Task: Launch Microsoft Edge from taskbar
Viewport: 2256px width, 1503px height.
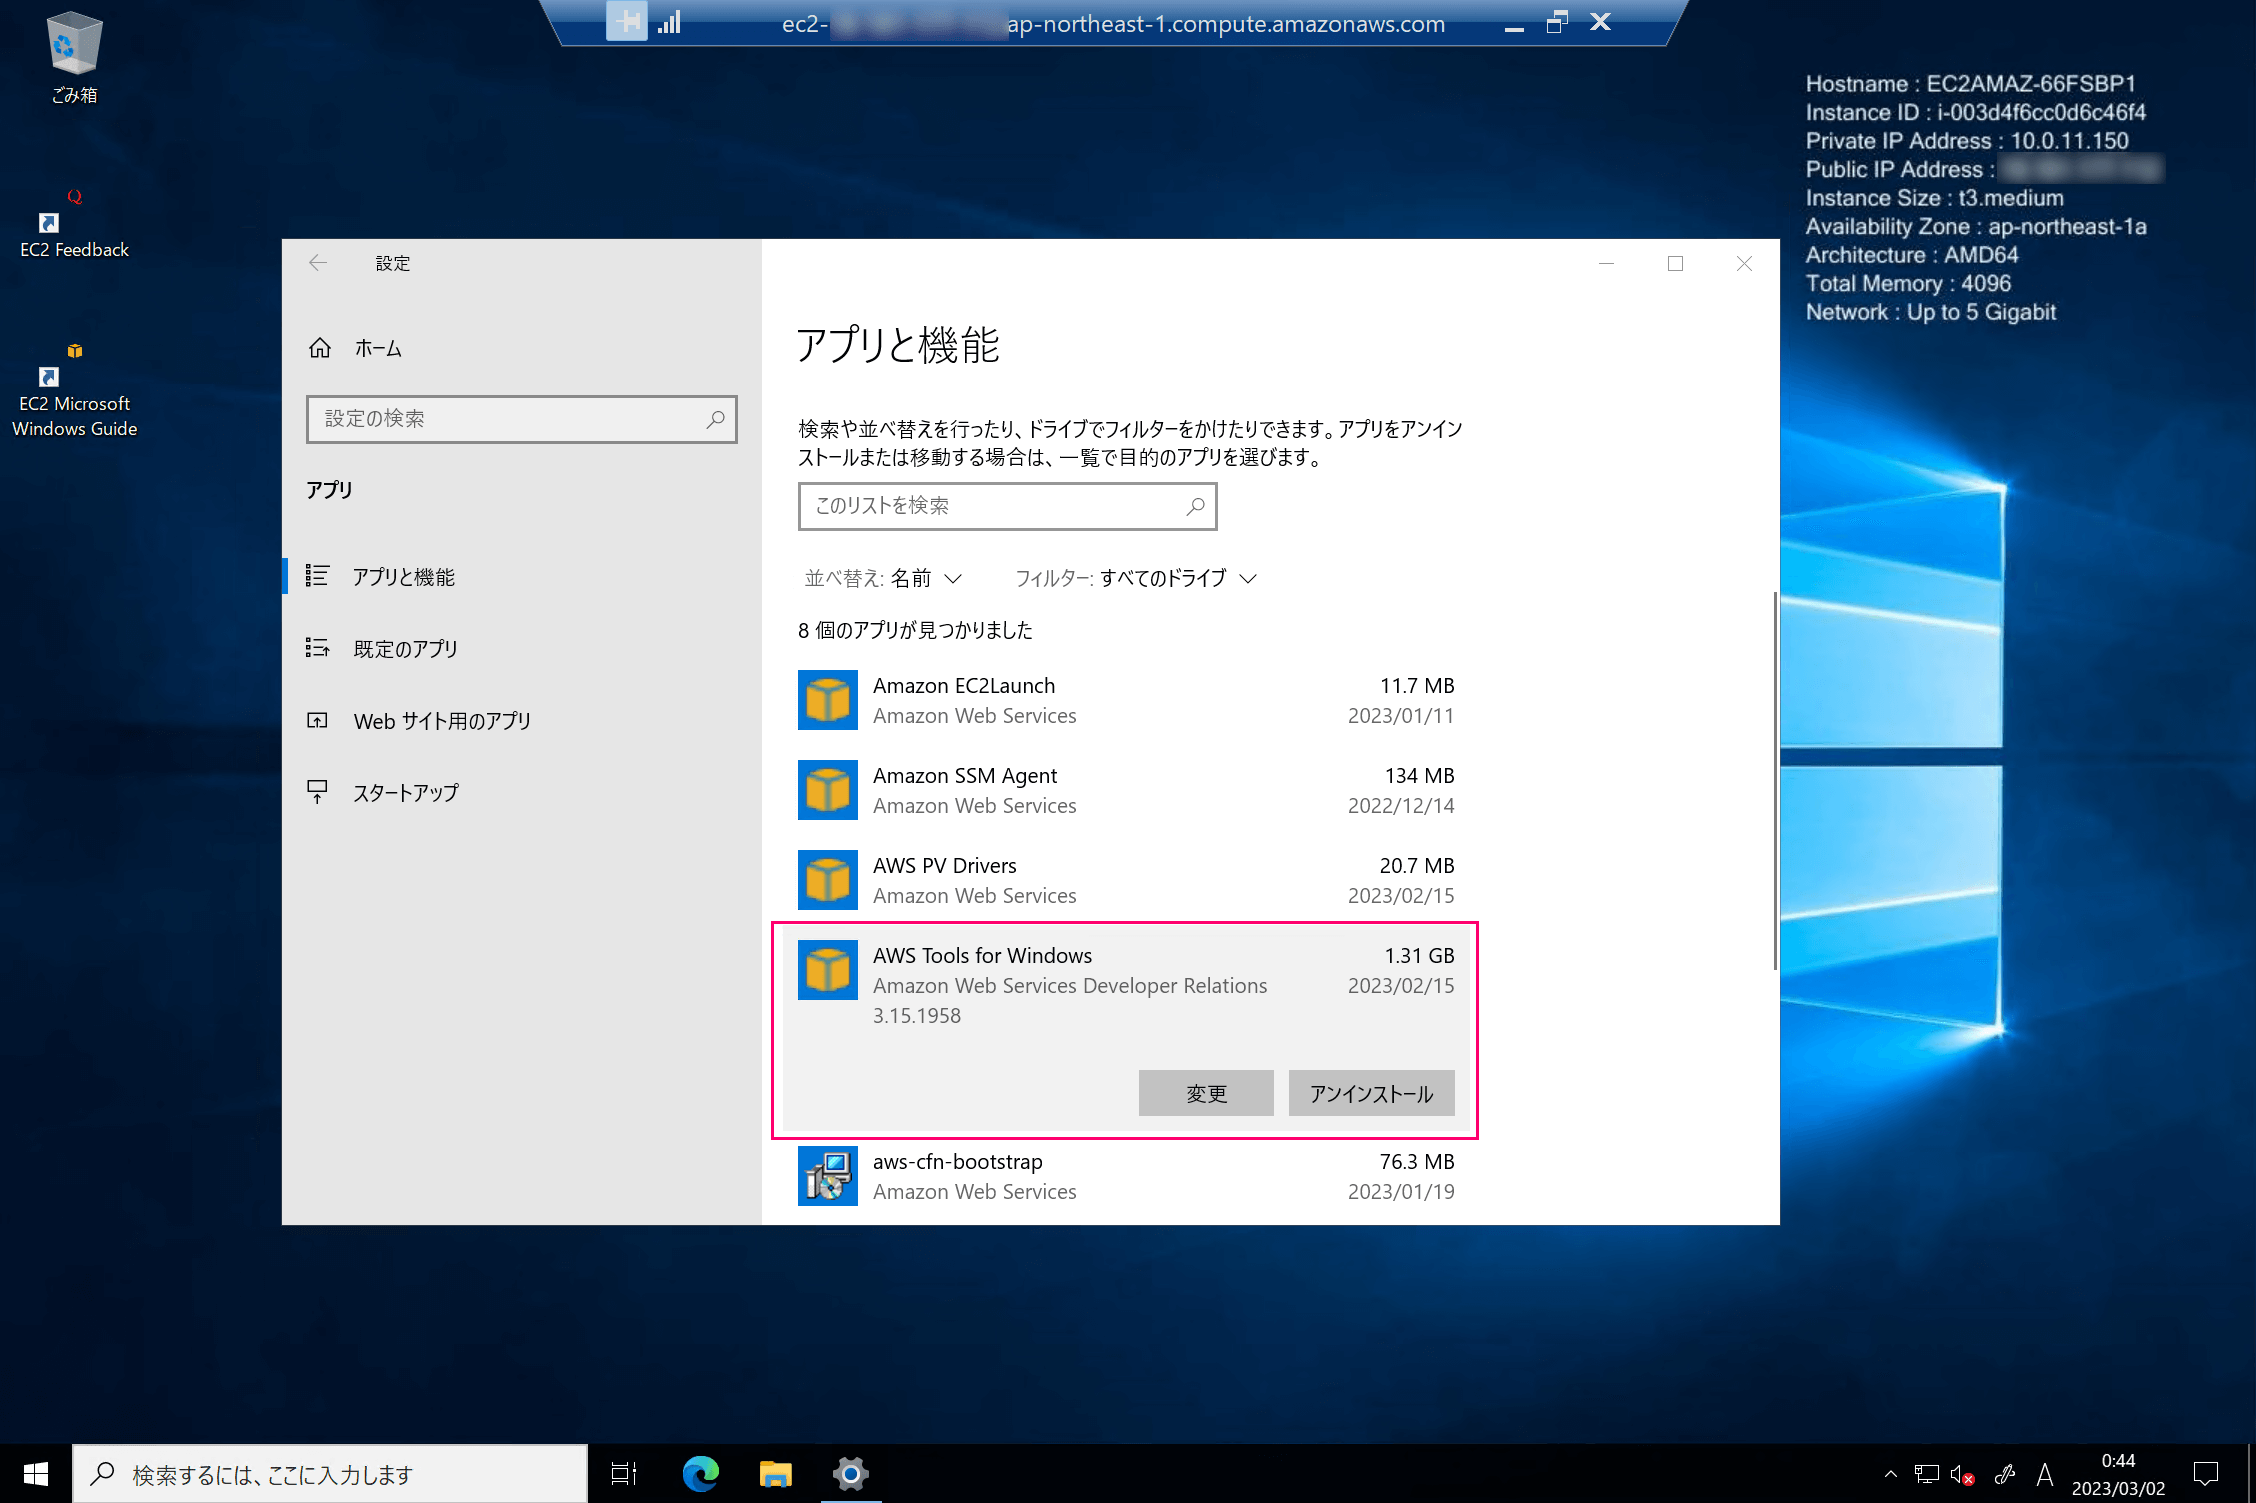Action: tap(700, 1474)
